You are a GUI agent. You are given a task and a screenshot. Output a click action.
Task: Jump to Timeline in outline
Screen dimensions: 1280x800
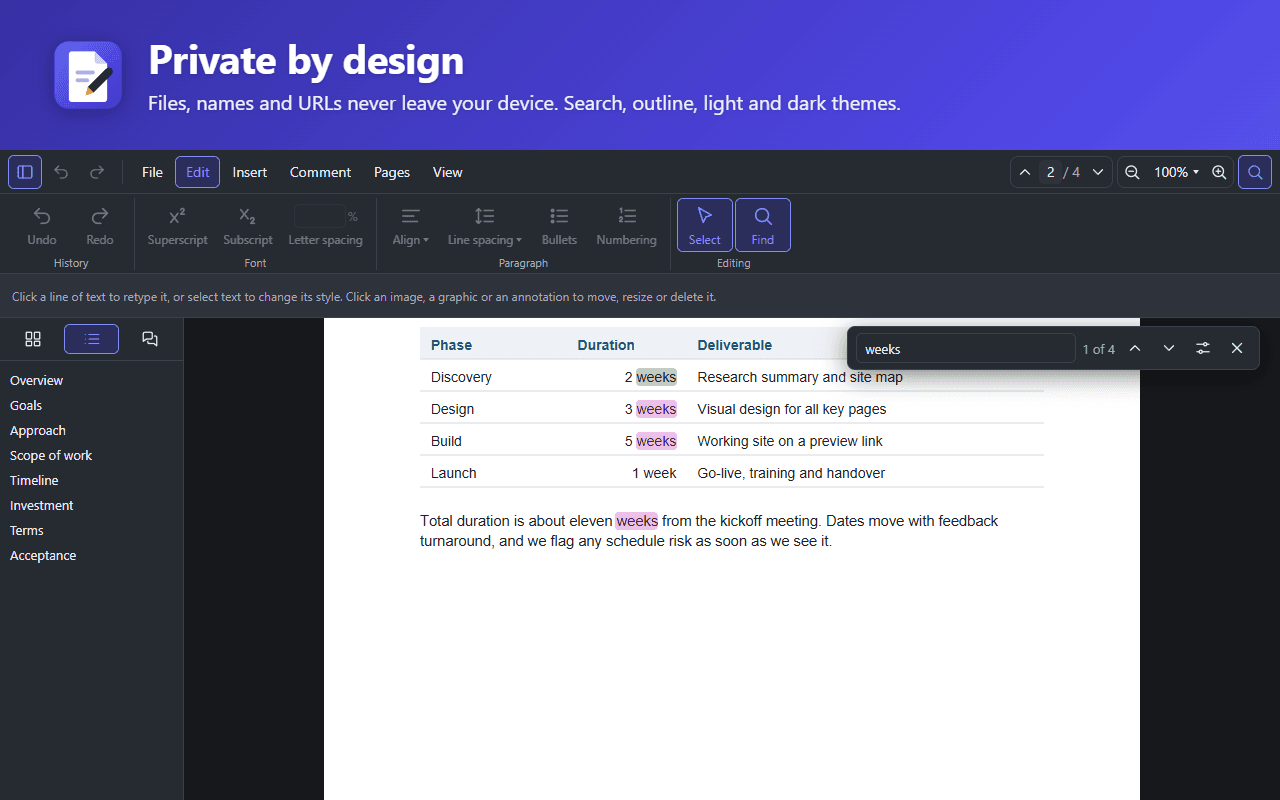[x=34, y=480]
